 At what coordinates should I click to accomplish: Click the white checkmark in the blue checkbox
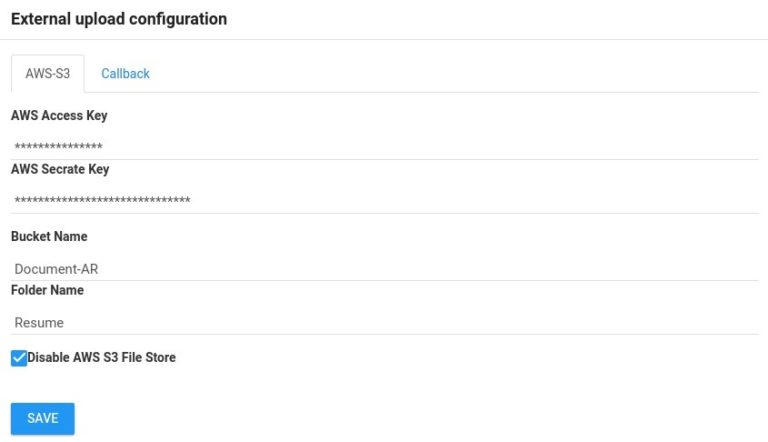click(x=19, y=358)
